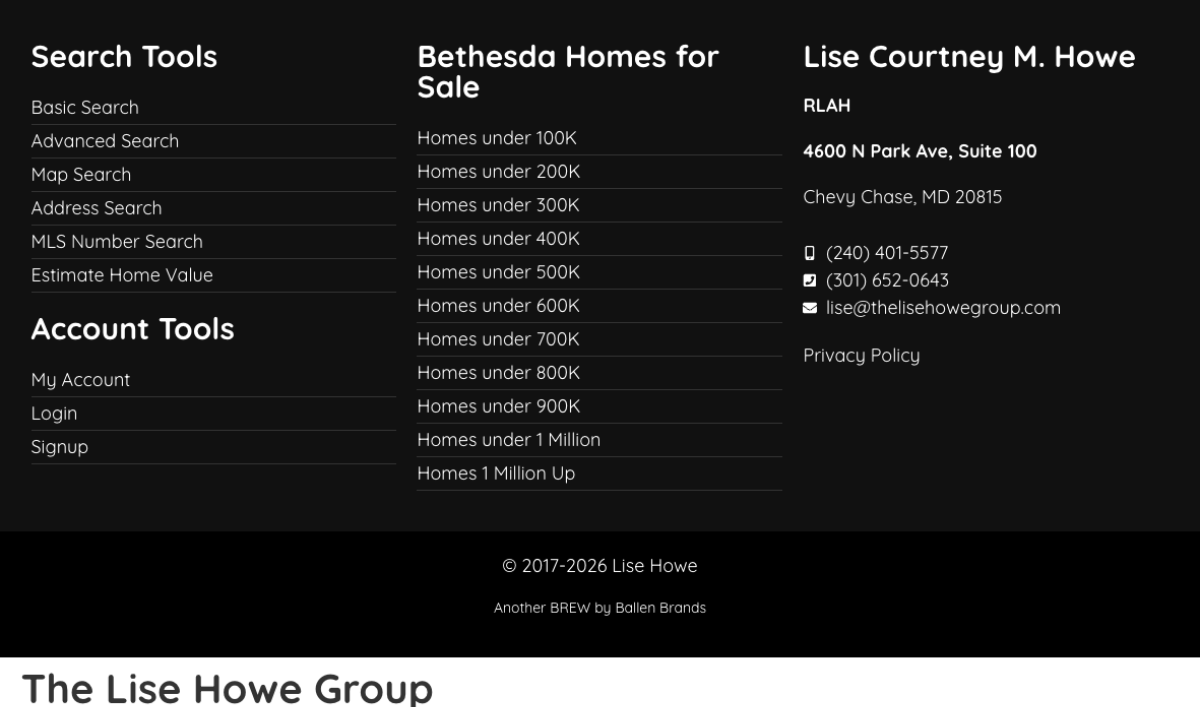Email lise@thelisehowegroup.com

click(943, 308)
